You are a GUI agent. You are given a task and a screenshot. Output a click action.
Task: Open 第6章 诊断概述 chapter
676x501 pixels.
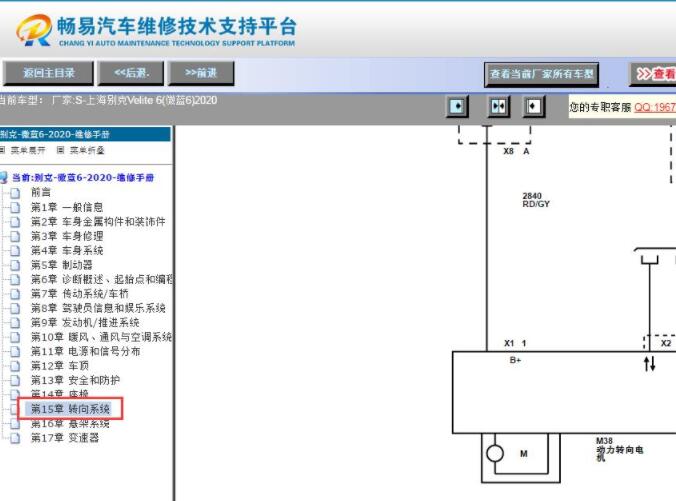point(101,279)
